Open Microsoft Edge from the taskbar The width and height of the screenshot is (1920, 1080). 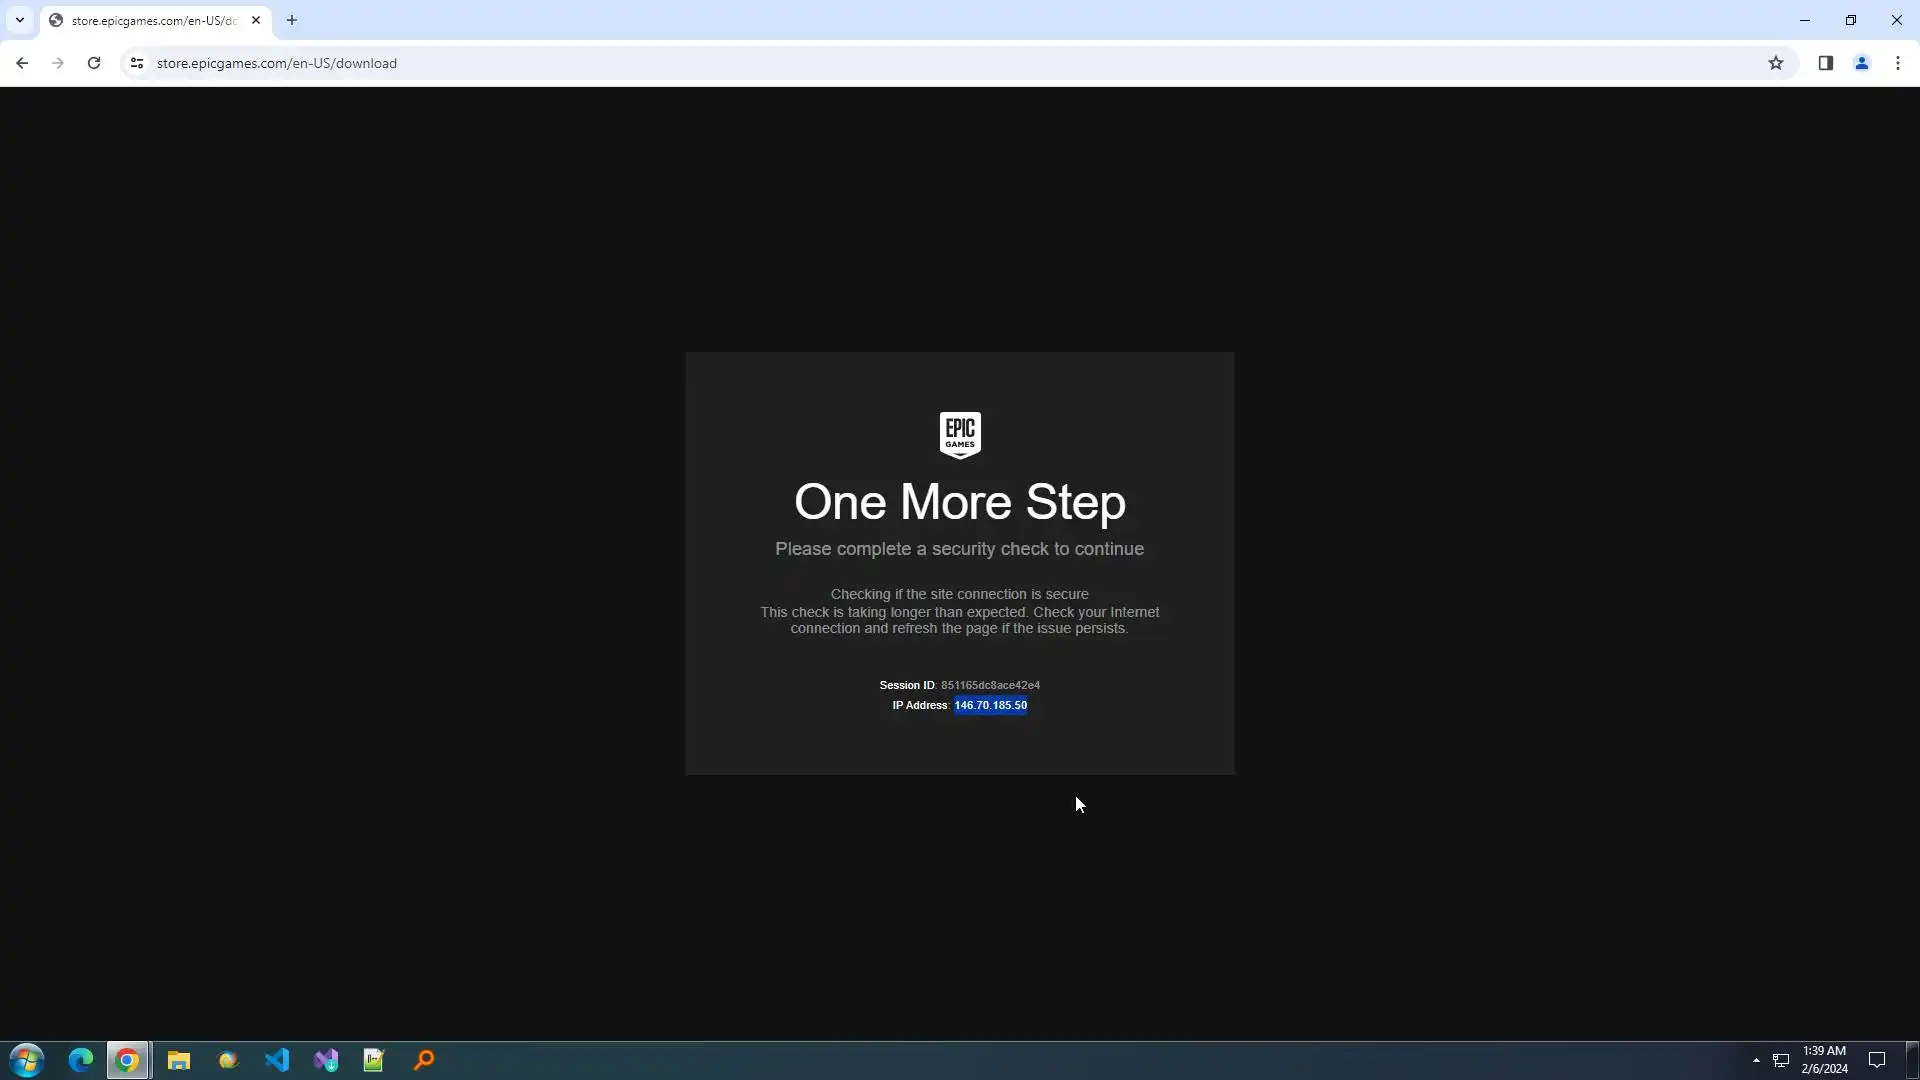(80, 1060)
